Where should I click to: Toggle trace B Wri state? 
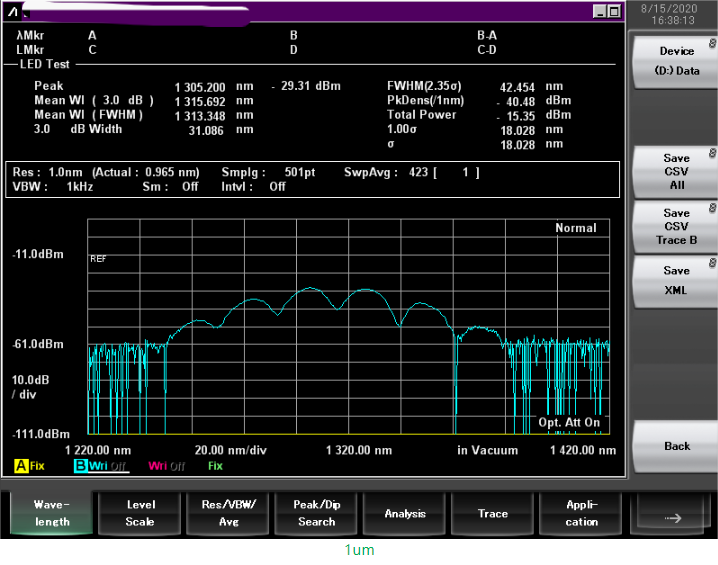[x=104, y=466]
